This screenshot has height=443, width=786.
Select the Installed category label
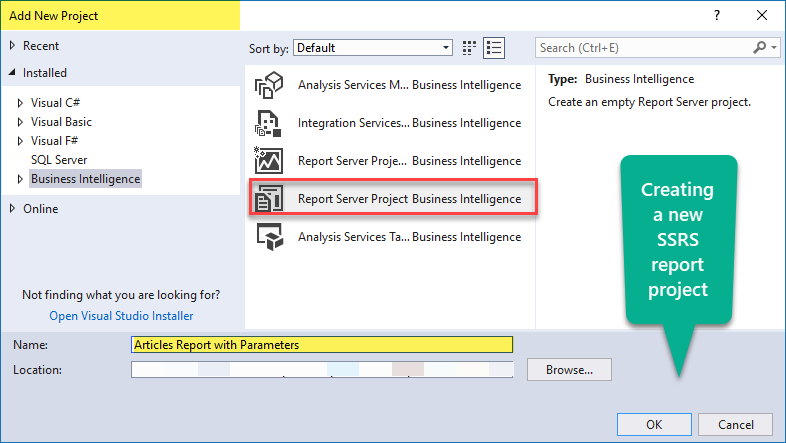tap(45, 73)
